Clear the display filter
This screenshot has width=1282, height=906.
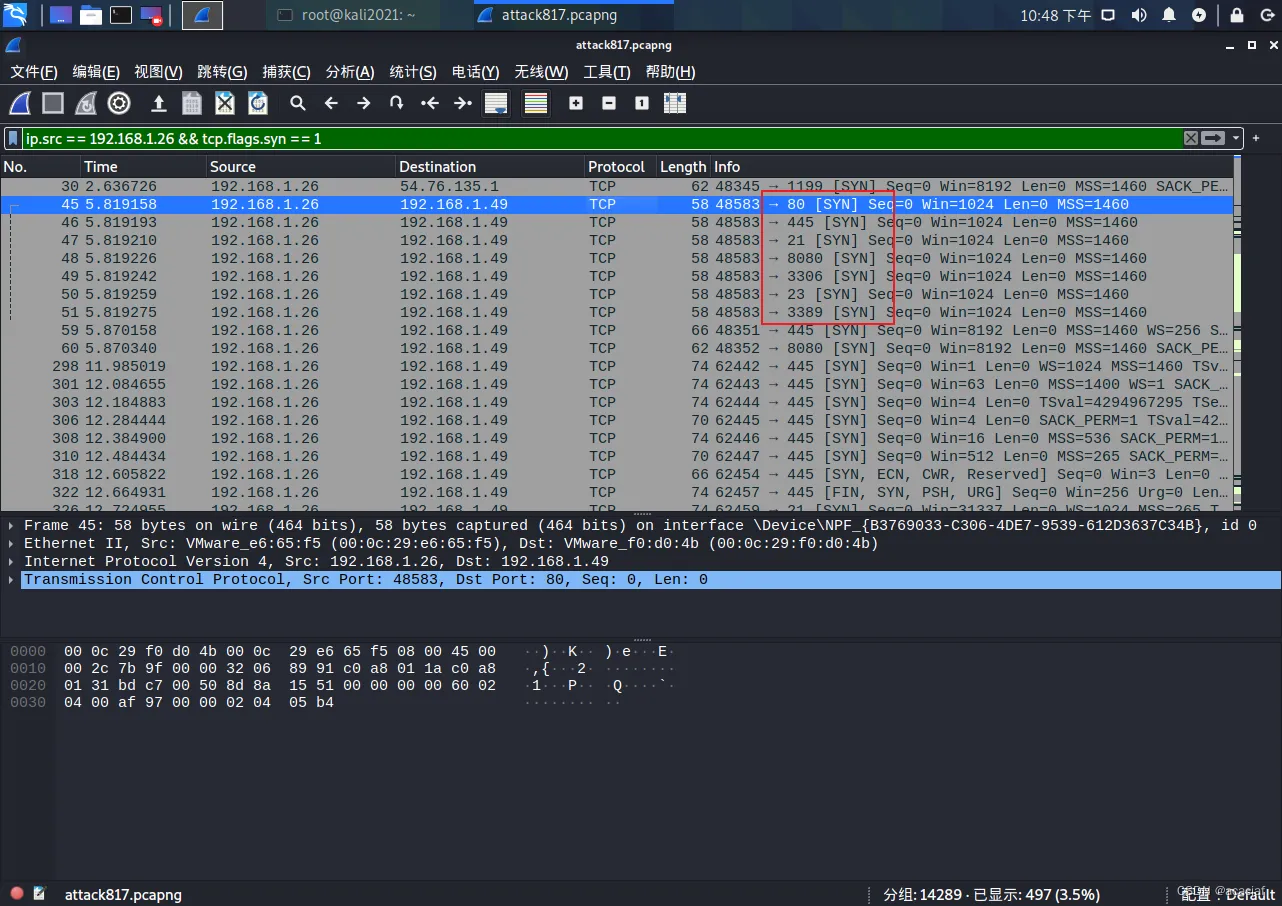click(1191, 139)
